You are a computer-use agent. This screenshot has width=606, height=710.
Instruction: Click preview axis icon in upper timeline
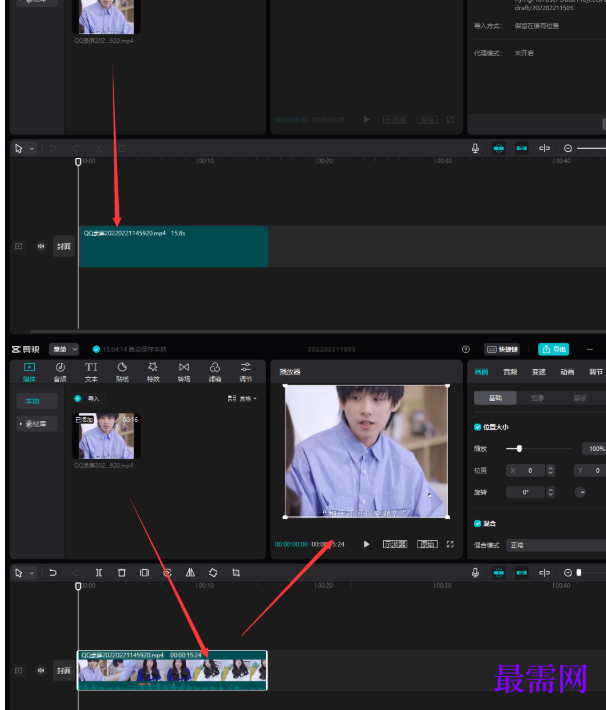tap(544, 148)
